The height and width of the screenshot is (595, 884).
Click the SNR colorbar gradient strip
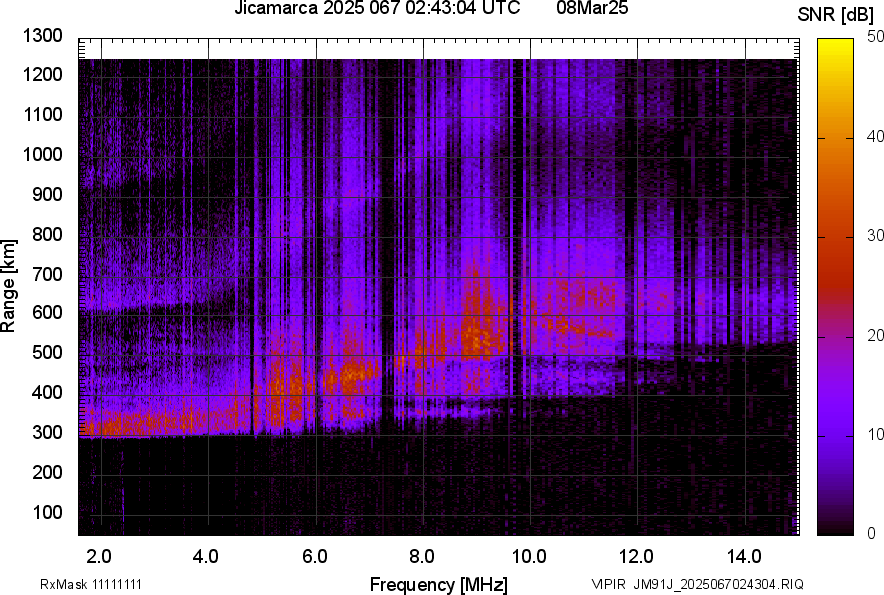(836, 287)
